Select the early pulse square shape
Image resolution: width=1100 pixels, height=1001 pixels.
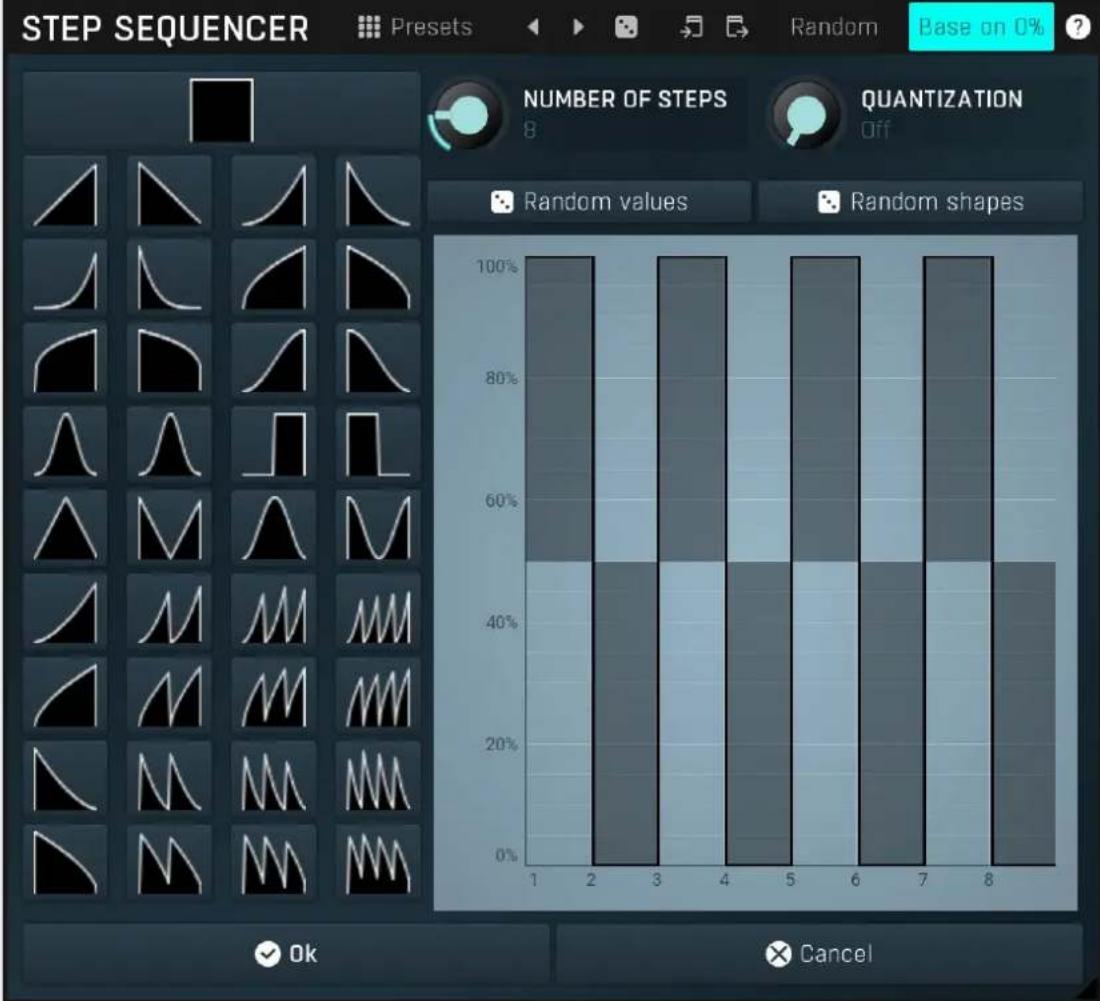(377, 445)
